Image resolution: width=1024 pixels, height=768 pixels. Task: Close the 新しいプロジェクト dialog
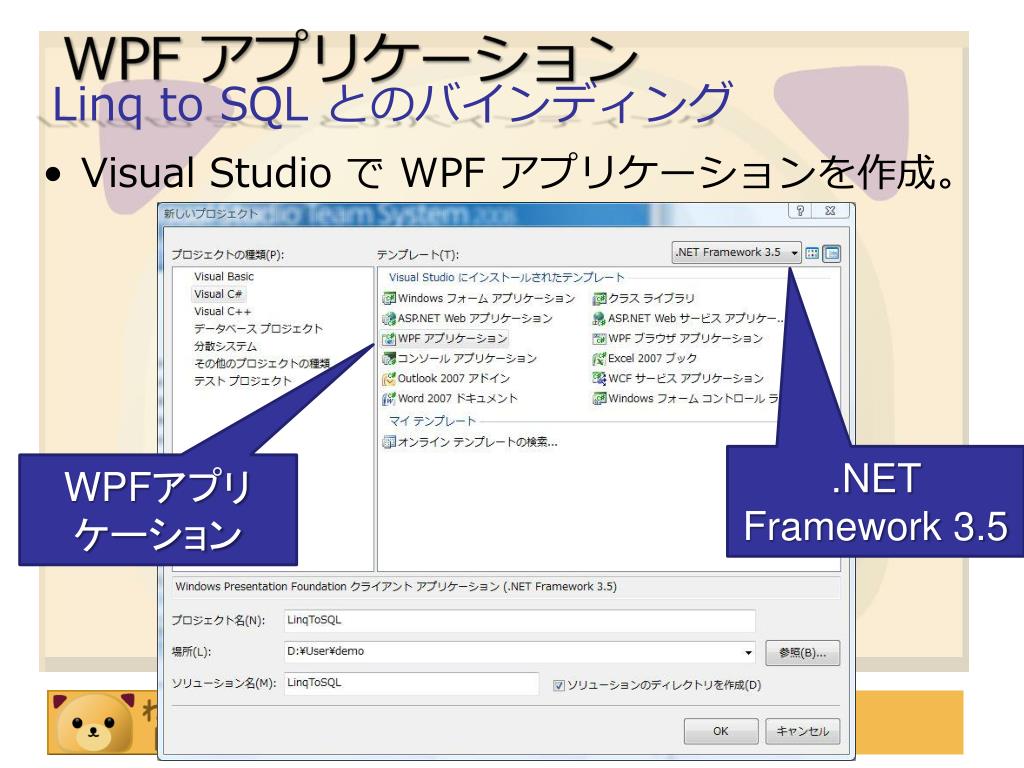pos(830,210)
